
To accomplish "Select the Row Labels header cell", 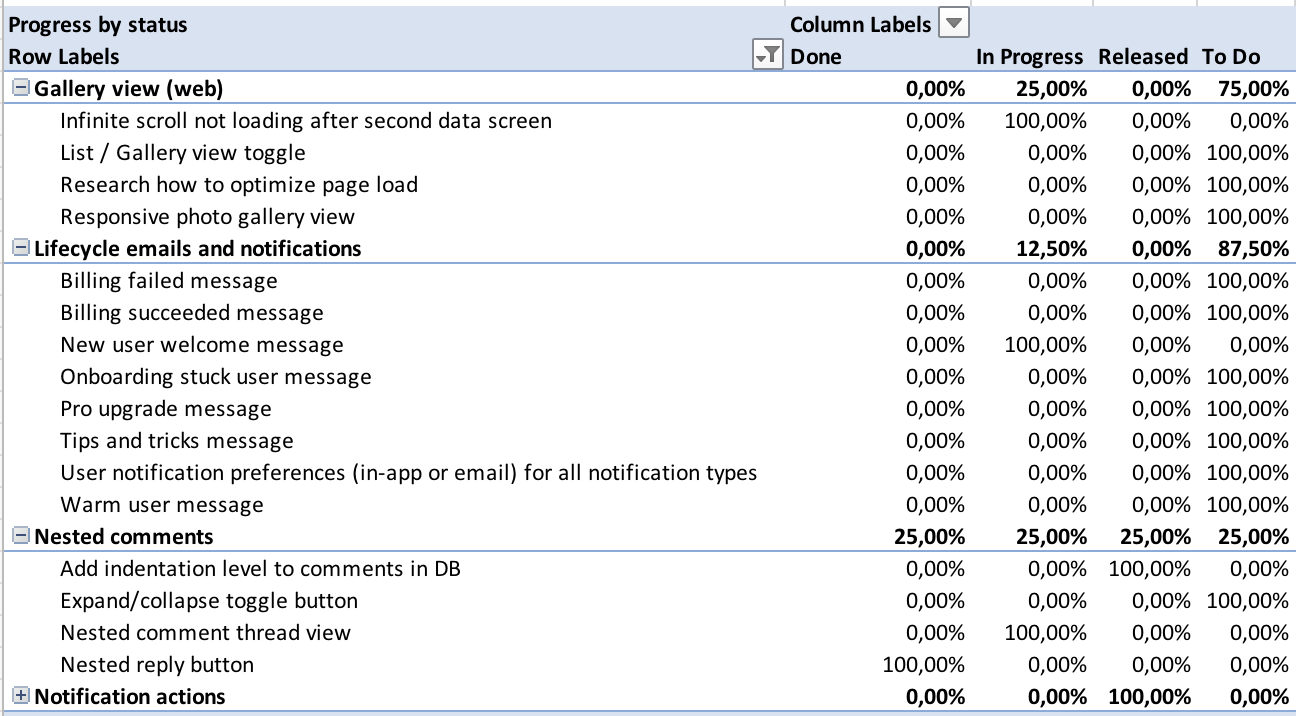I will coord(64,57).
